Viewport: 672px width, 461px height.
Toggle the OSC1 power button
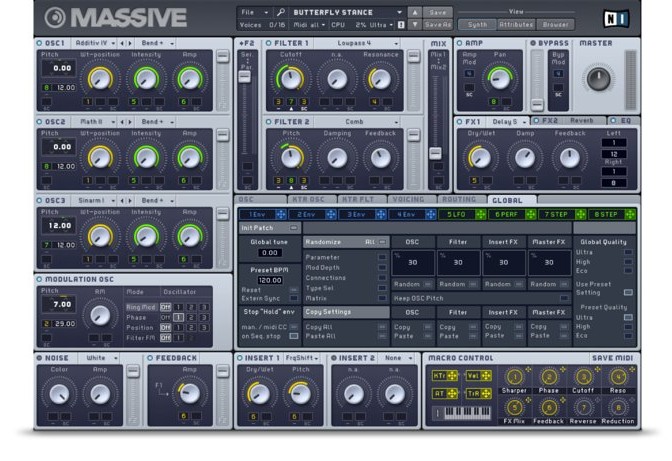click(39, 43)
